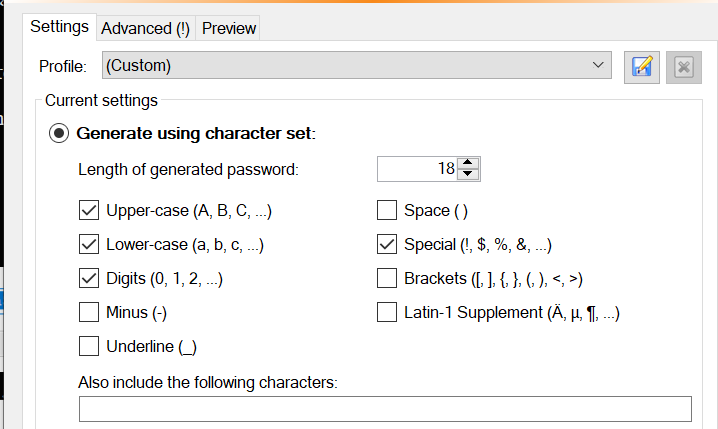Click the password length number field
This screenshot has height=429, width=718.
coord(417,169)
